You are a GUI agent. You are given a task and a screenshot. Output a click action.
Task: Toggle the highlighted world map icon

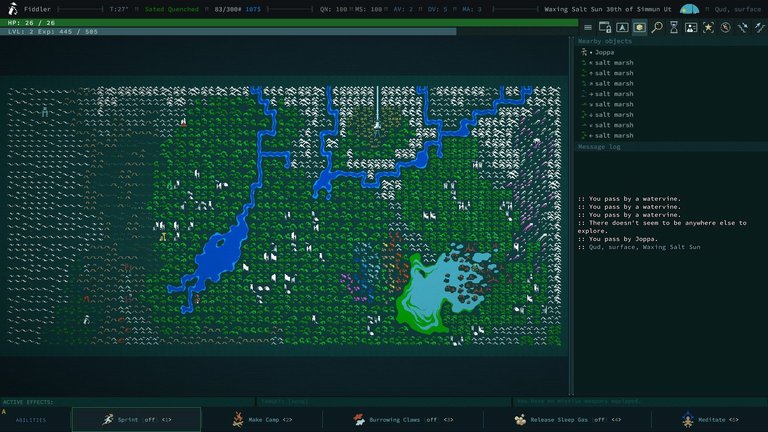(x=639, y=28)
